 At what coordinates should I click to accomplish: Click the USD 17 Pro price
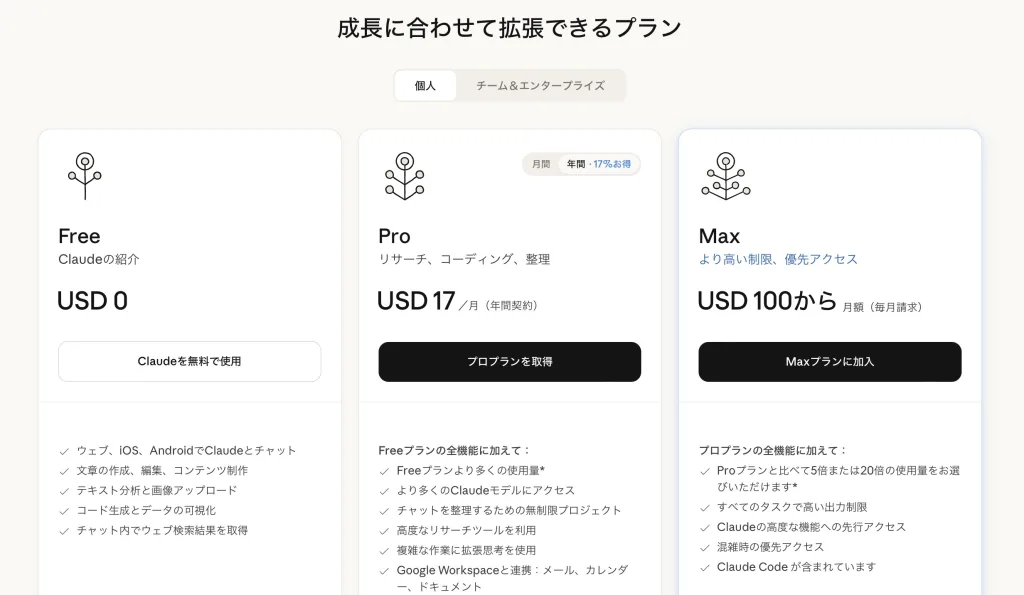click(x=416, y=301)
